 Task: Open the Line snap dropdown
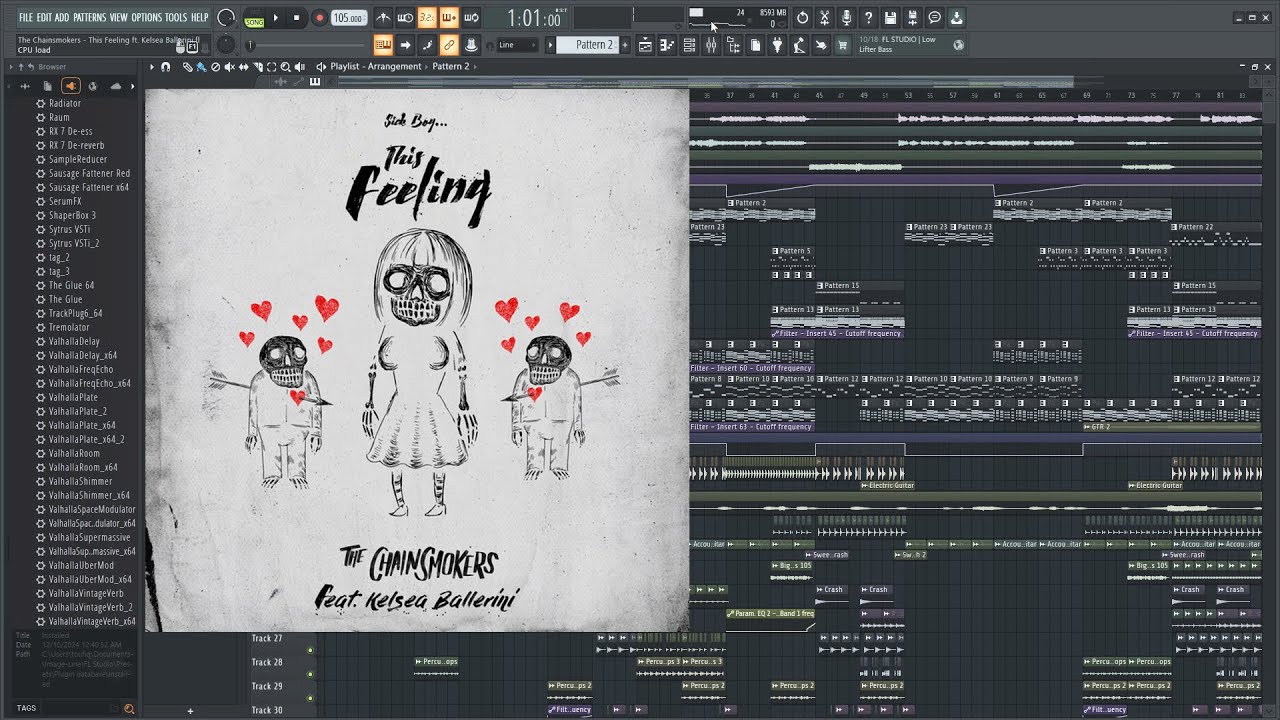coord(517,45)
